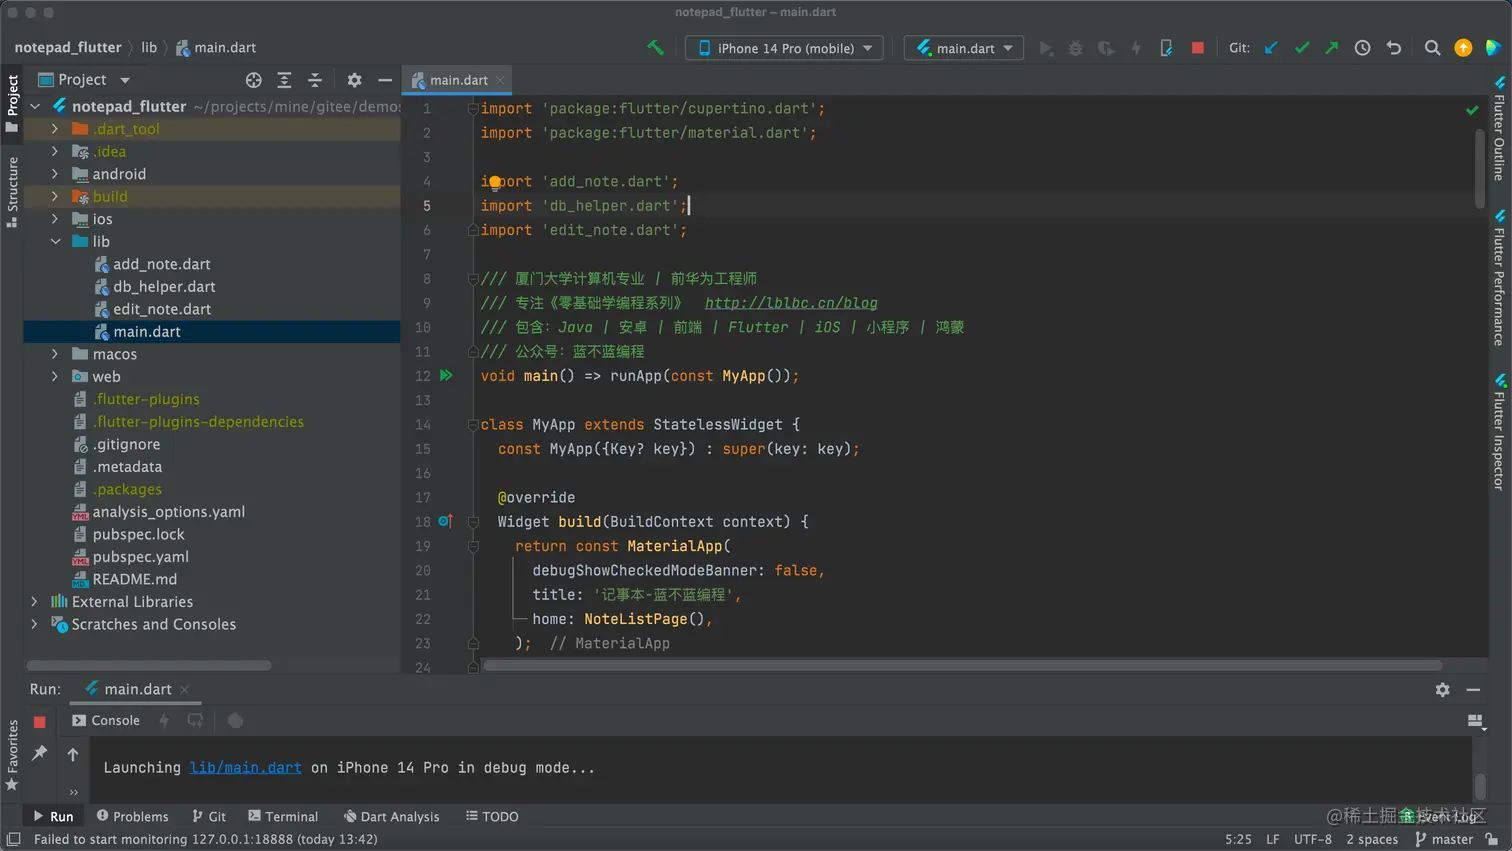Open the TODO tool tab
The width and height of the screenshot is (1512, 851).
click(x=492, y=816)
